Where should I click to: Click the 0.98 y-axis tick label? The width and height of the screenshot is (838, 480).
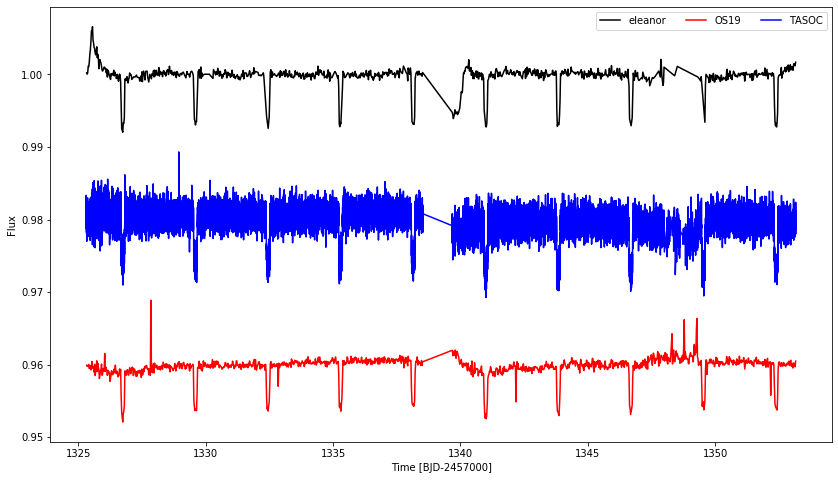(x=32, y=220)
